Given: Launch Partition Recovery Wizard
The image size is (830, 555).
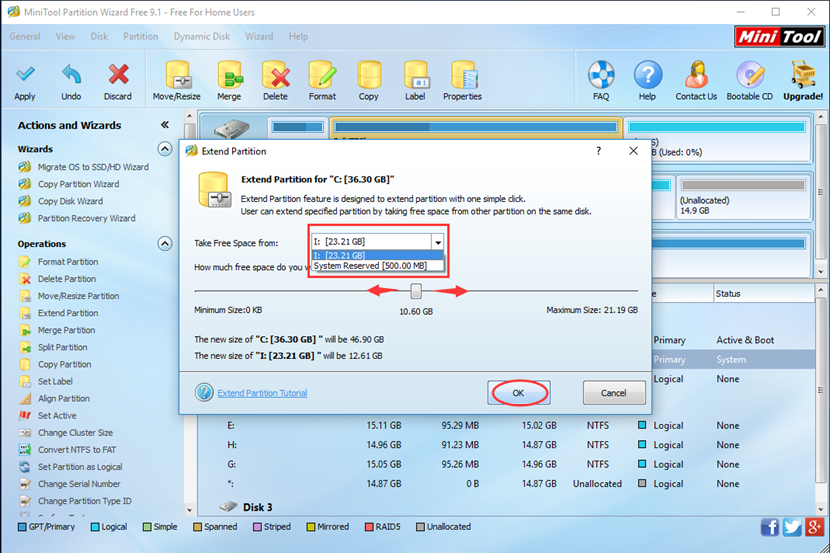Looking at the screenshot, I should (x=86, y=218).
